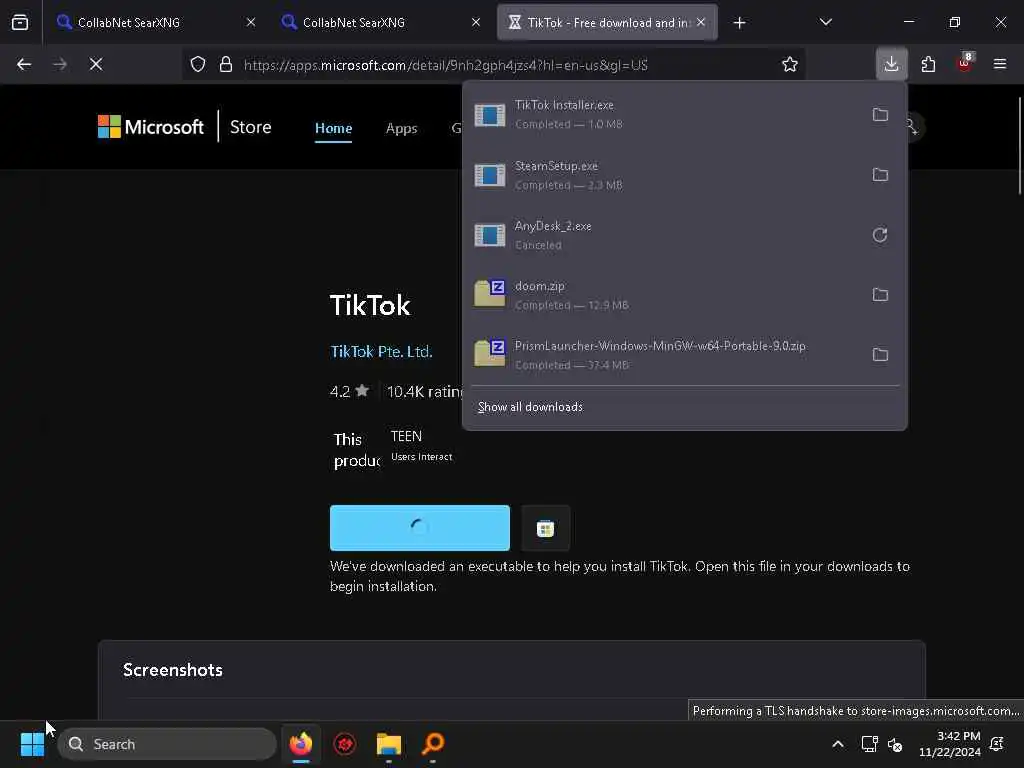Viewport: 1024px width, 768px height.
Task: View site security padlock information
Action: 226,64
